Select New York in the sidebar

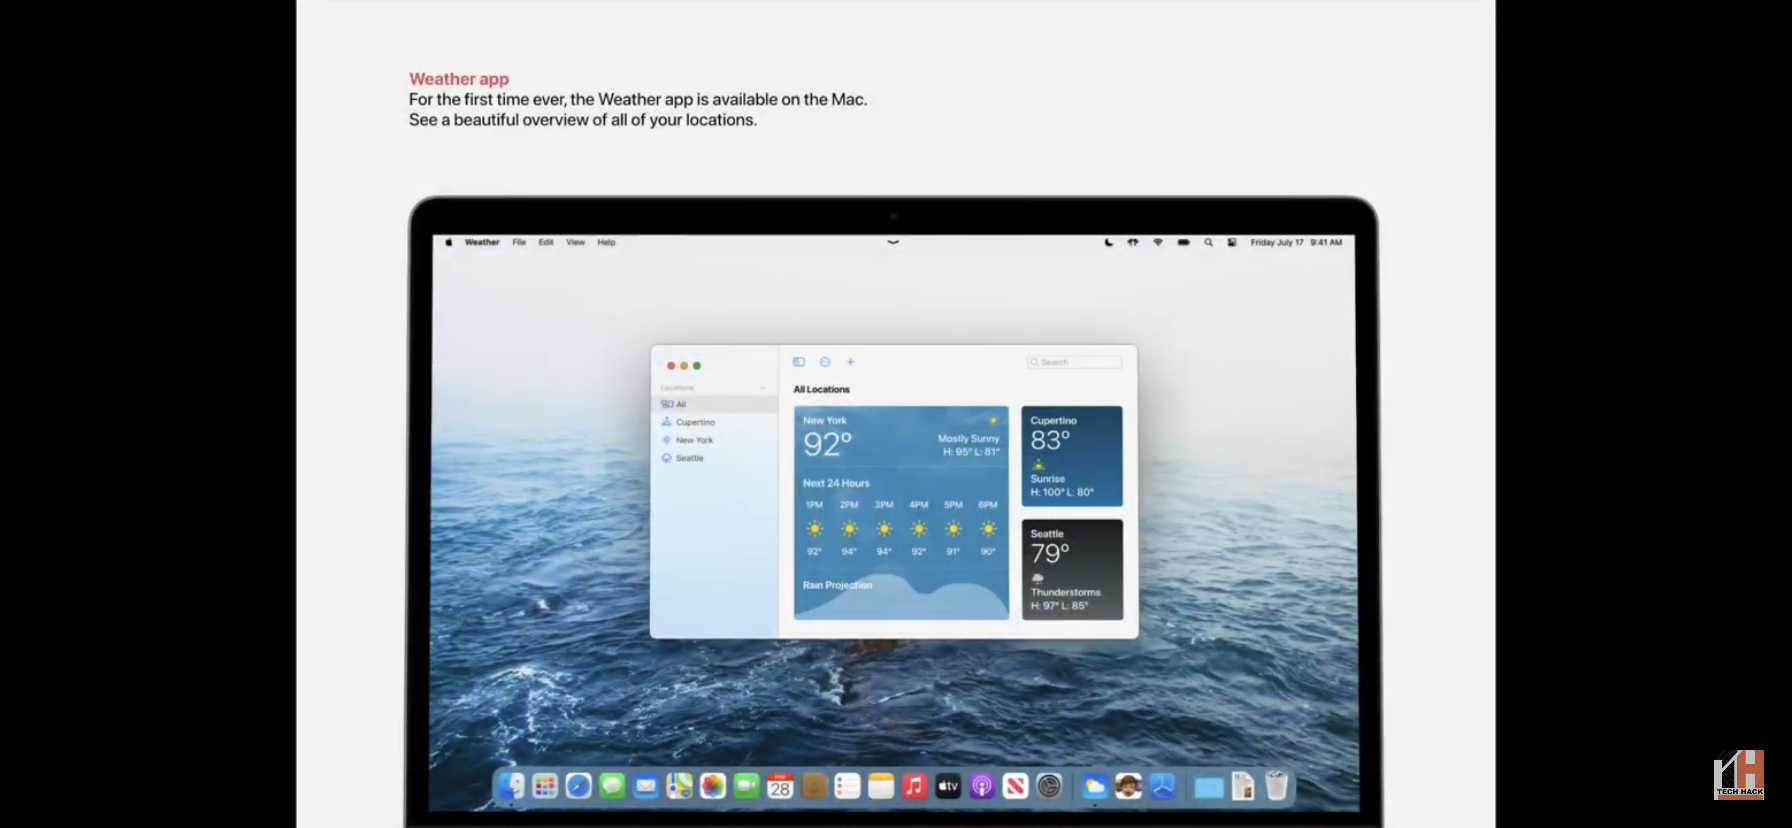[x=714, y=440]
